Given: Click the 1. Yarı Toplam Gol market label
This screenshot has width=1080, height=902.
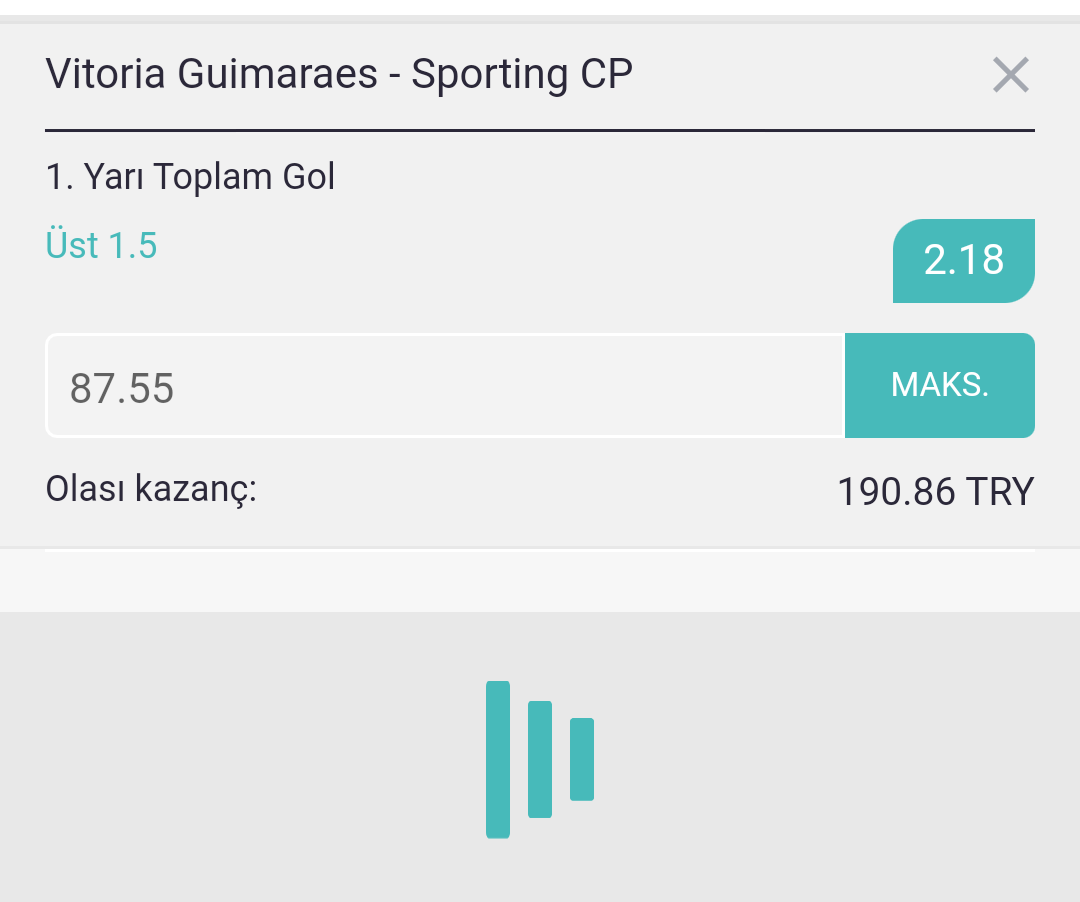Looking at the screenshot, I should (x=190, y=176).
